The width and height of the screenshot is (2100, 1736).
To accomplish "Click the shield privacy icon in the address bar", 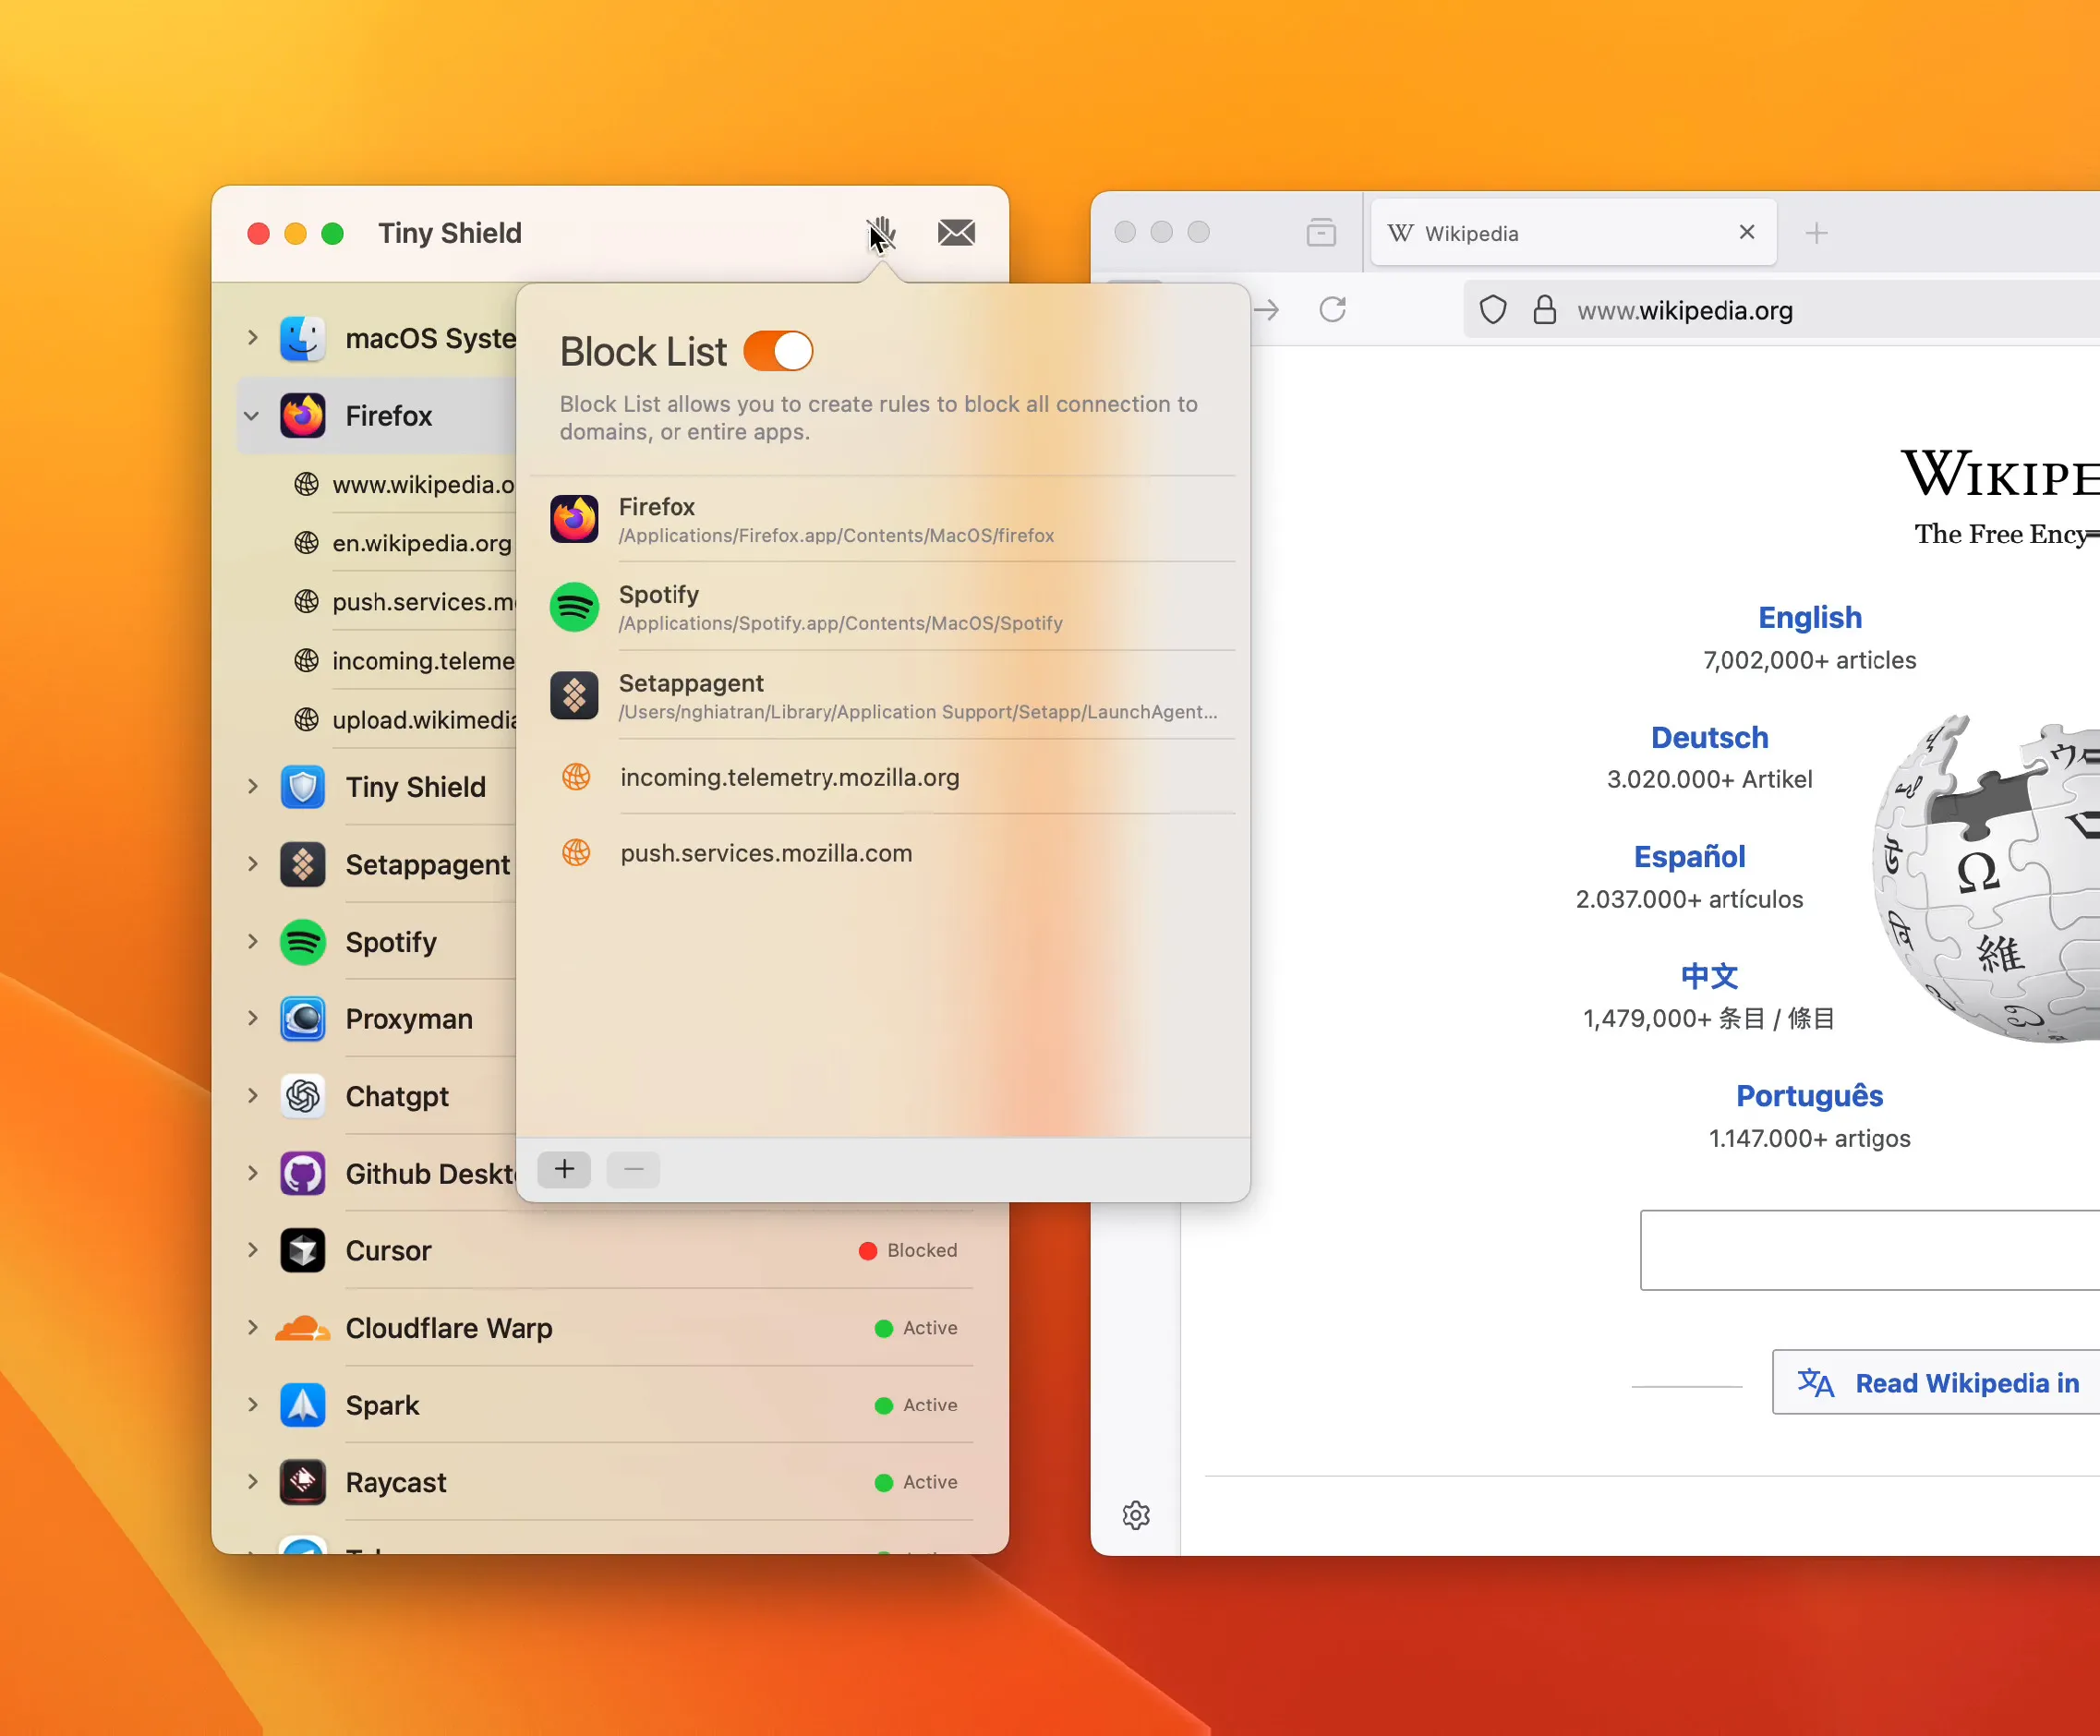I will click(1492, 310).
